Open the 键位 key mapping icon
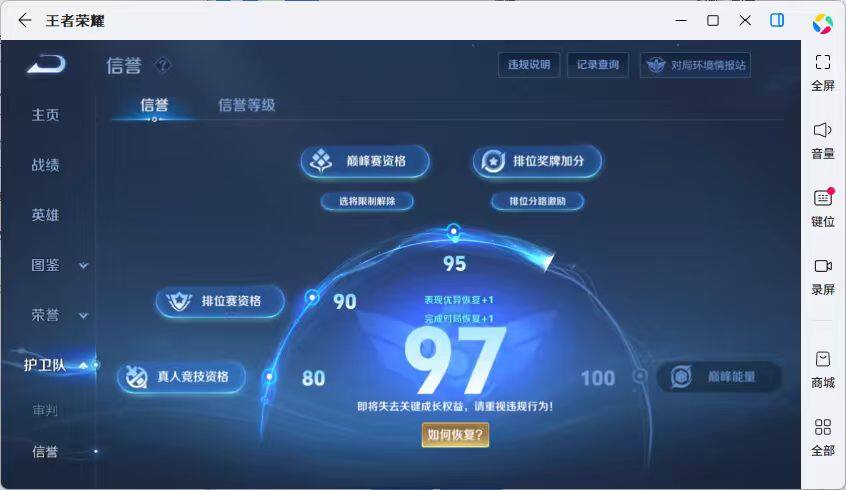The image size is (846, 490). [x=823, y=198]
